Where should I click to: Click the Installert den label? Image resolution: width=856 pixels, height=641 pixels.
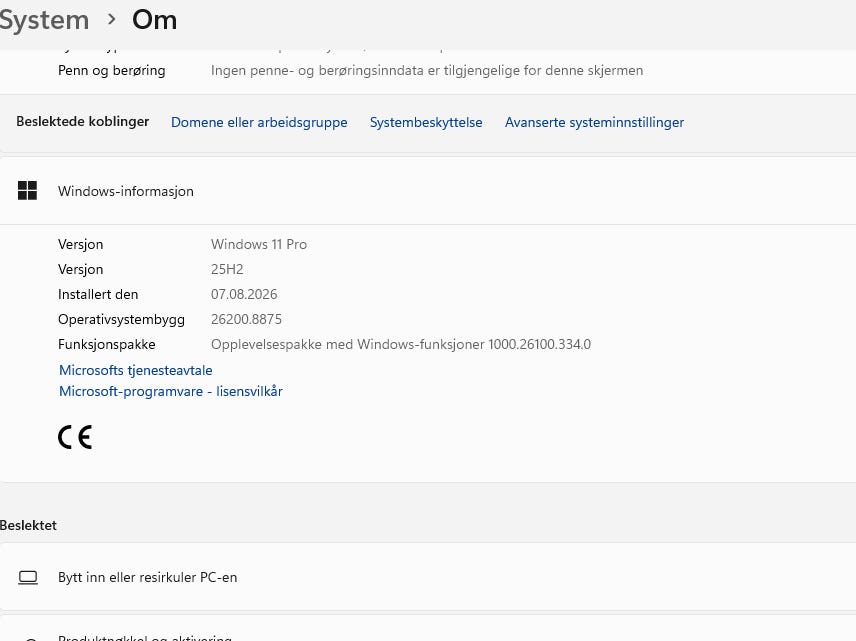(x=98, y=294)
